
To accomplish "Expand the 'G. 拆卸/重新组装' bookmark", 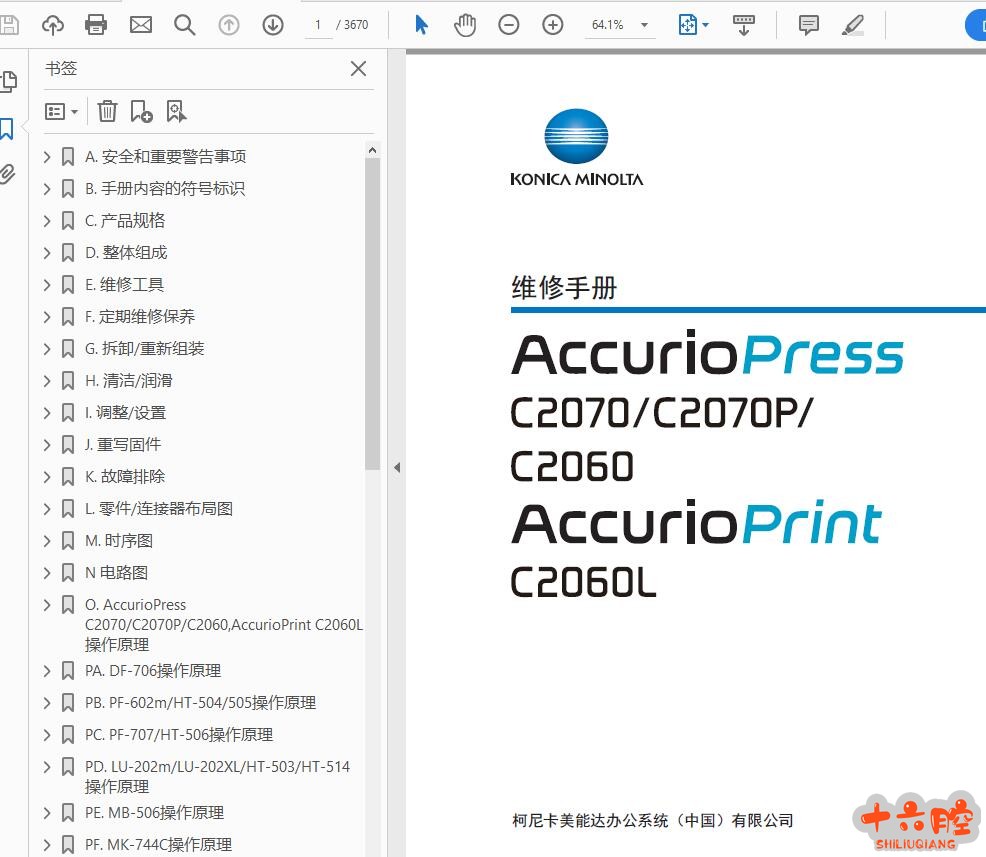I will tap(47, 349).
